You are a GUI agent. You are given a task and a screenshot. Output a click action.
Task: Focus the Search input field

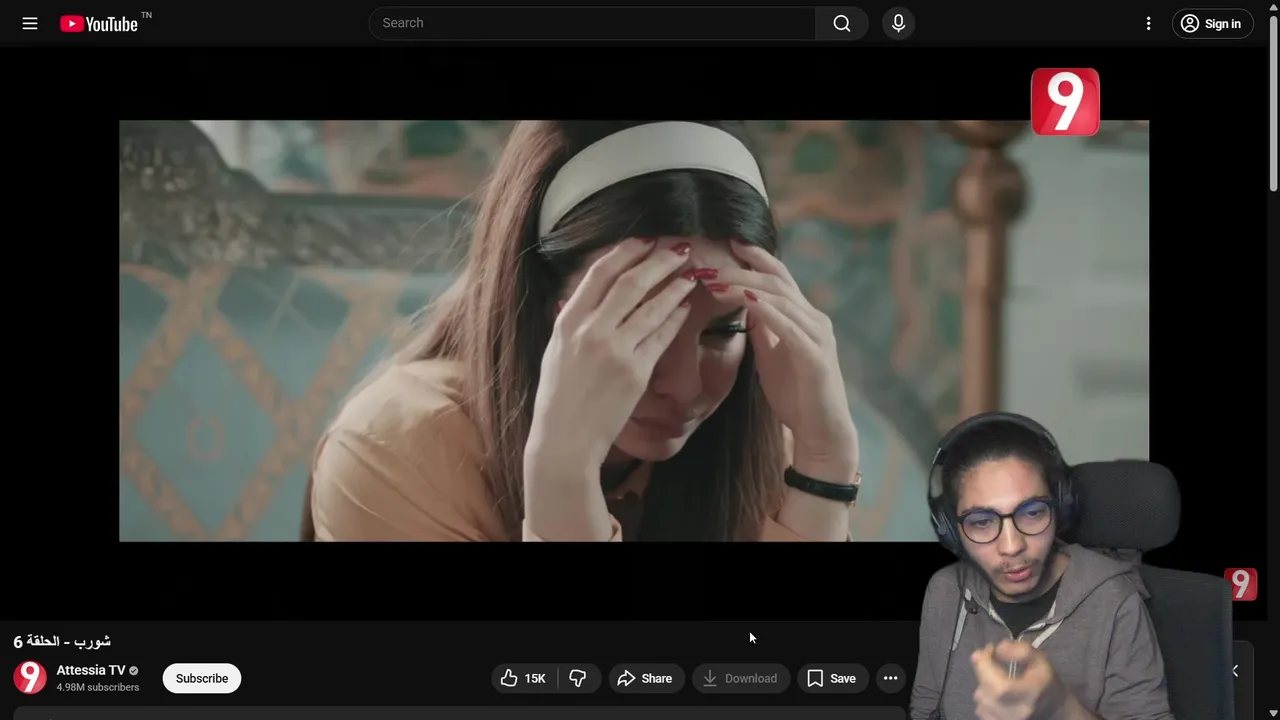[592, 23]
